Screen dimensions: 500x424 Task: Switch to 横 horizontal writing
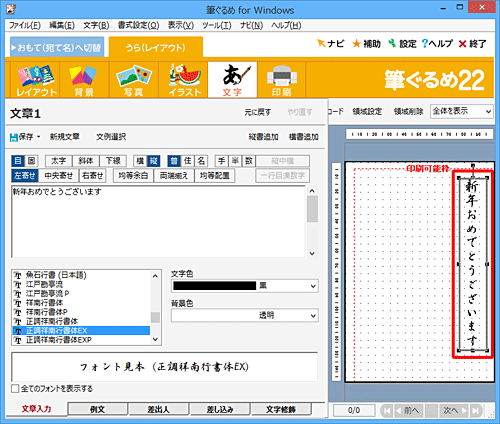pyautogui.click(x=140, y=161)
